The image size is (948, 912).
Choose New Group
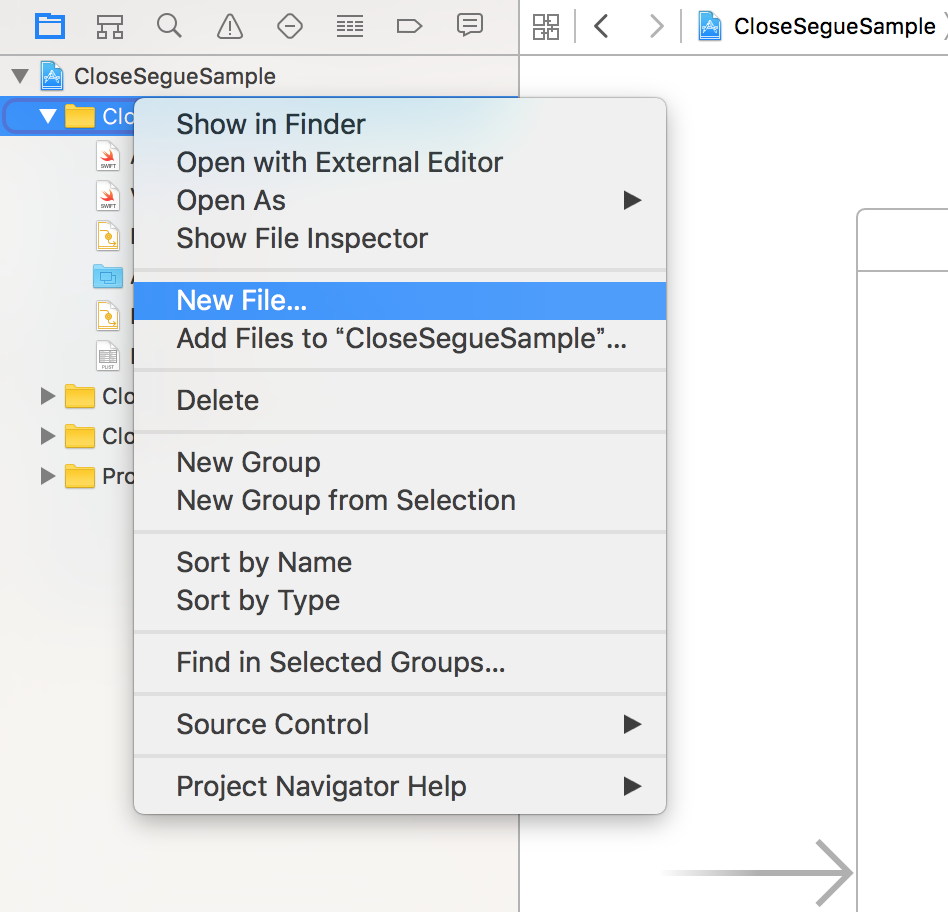tap(400, 463)
